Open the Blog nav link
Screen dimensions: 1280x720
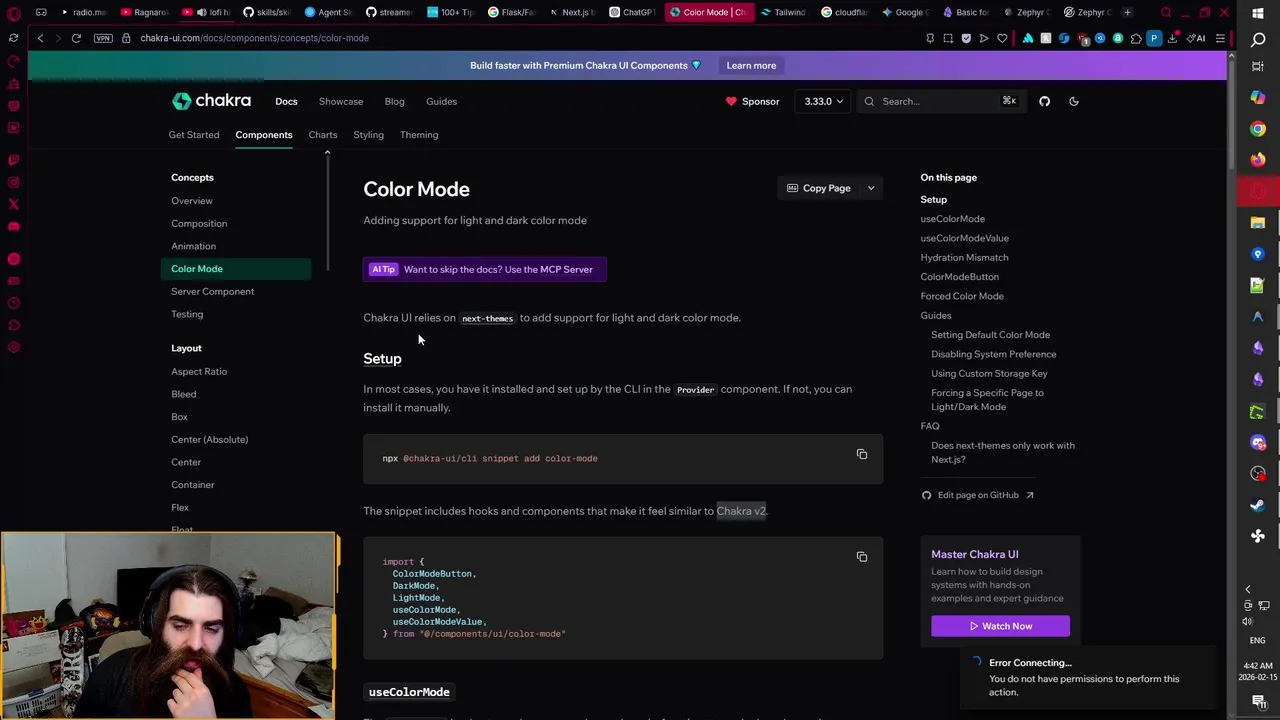394,101
